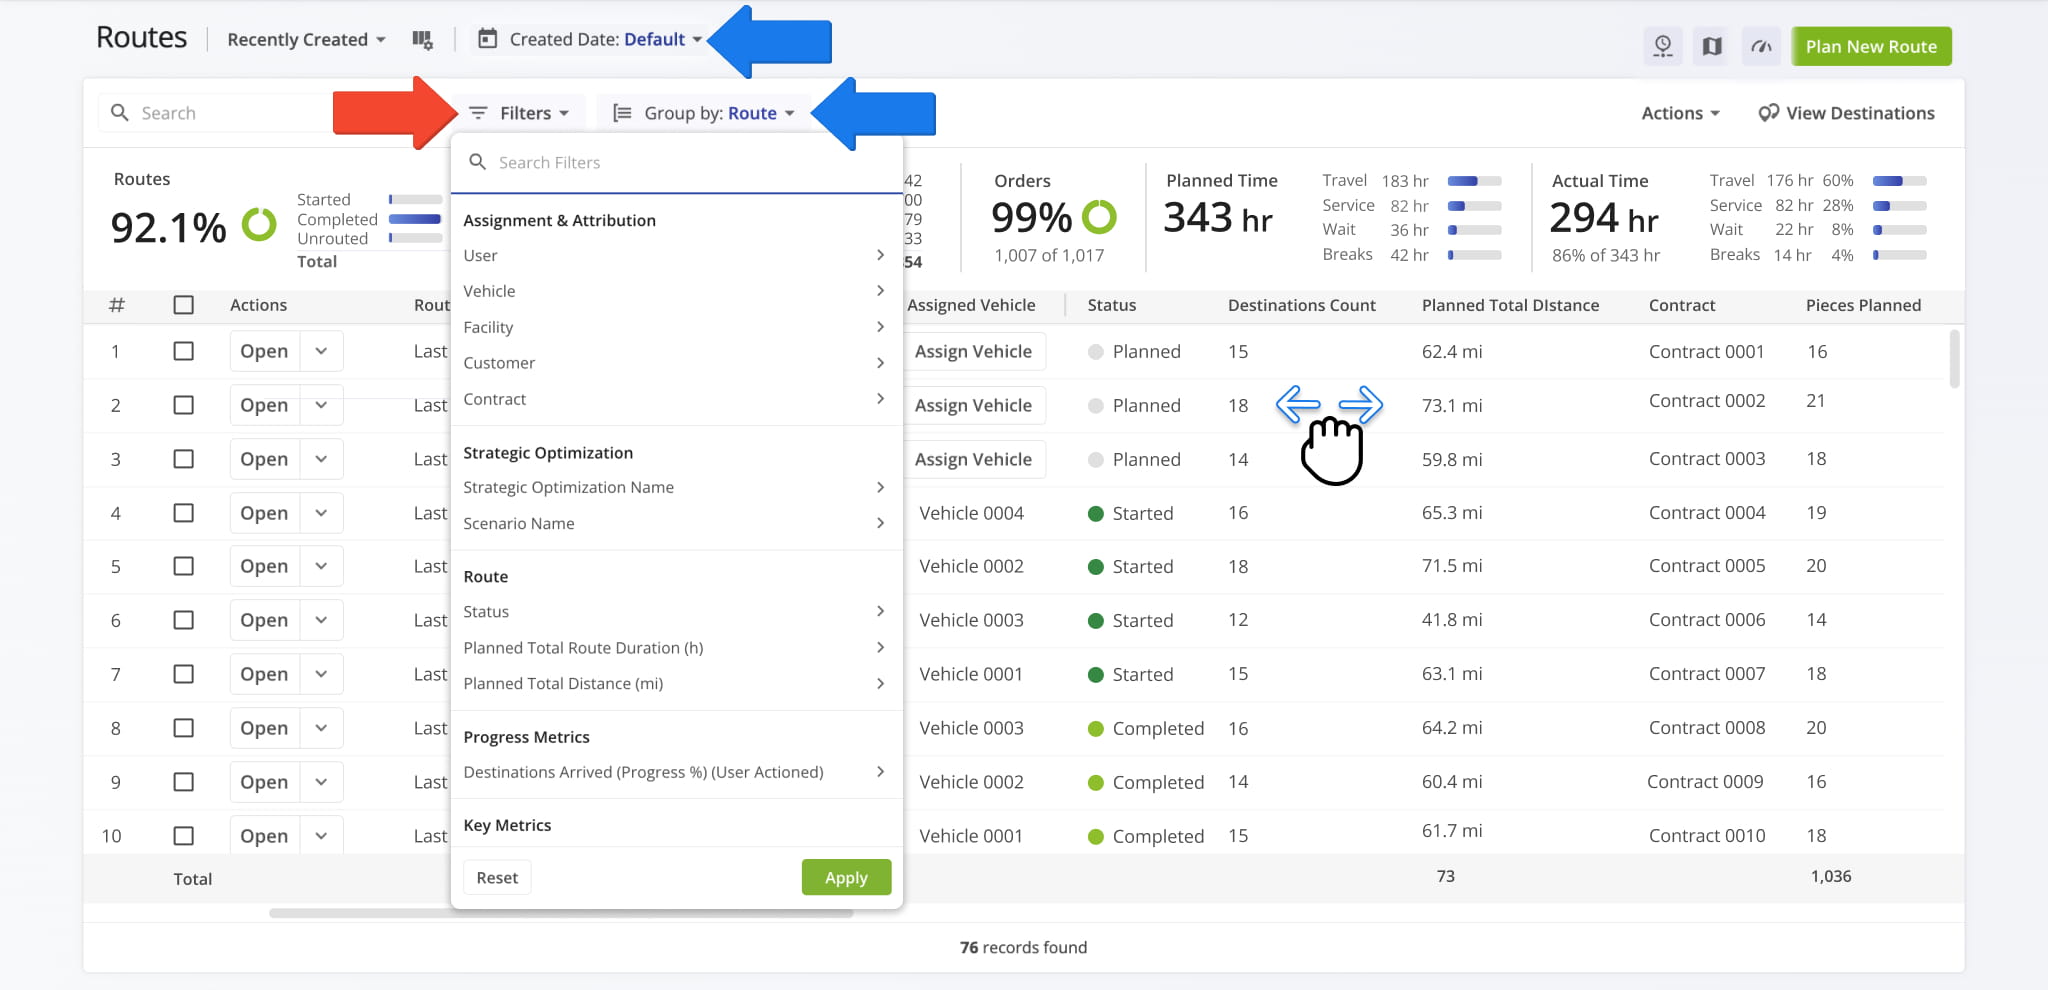Select the checkbox on row 1

(184, 351)
